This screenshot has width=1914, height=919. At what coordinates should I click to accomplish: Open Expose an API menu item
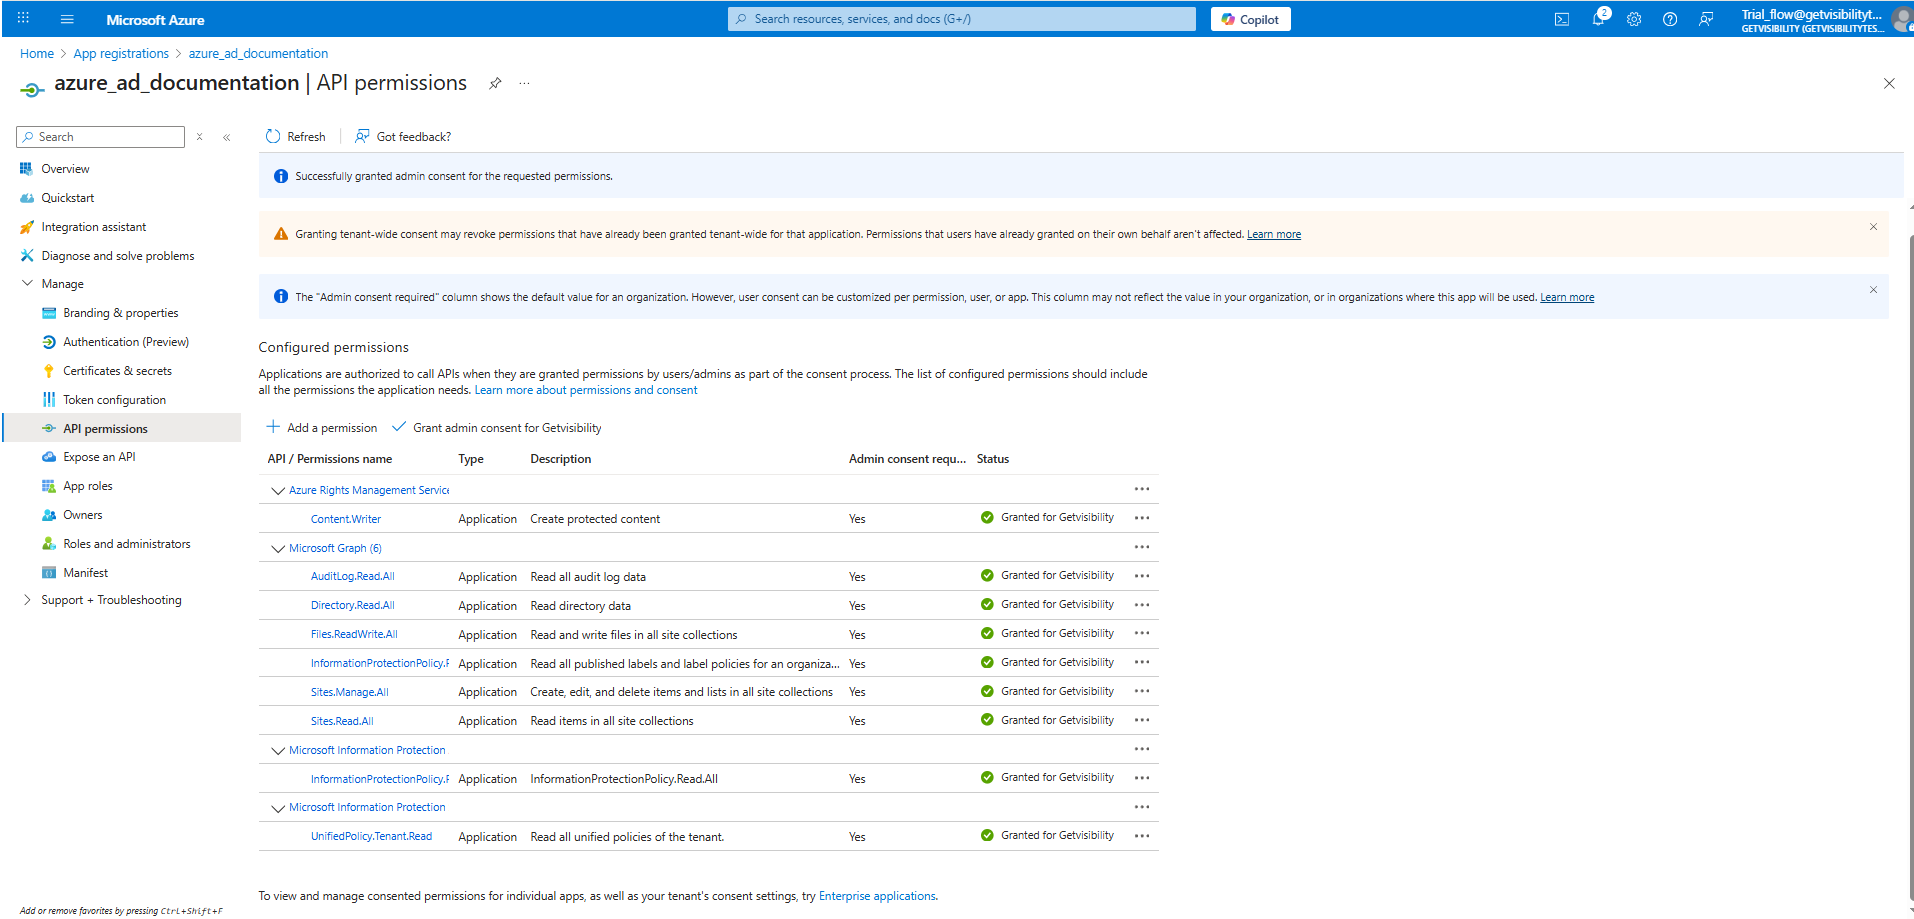(x=99, y=457)
